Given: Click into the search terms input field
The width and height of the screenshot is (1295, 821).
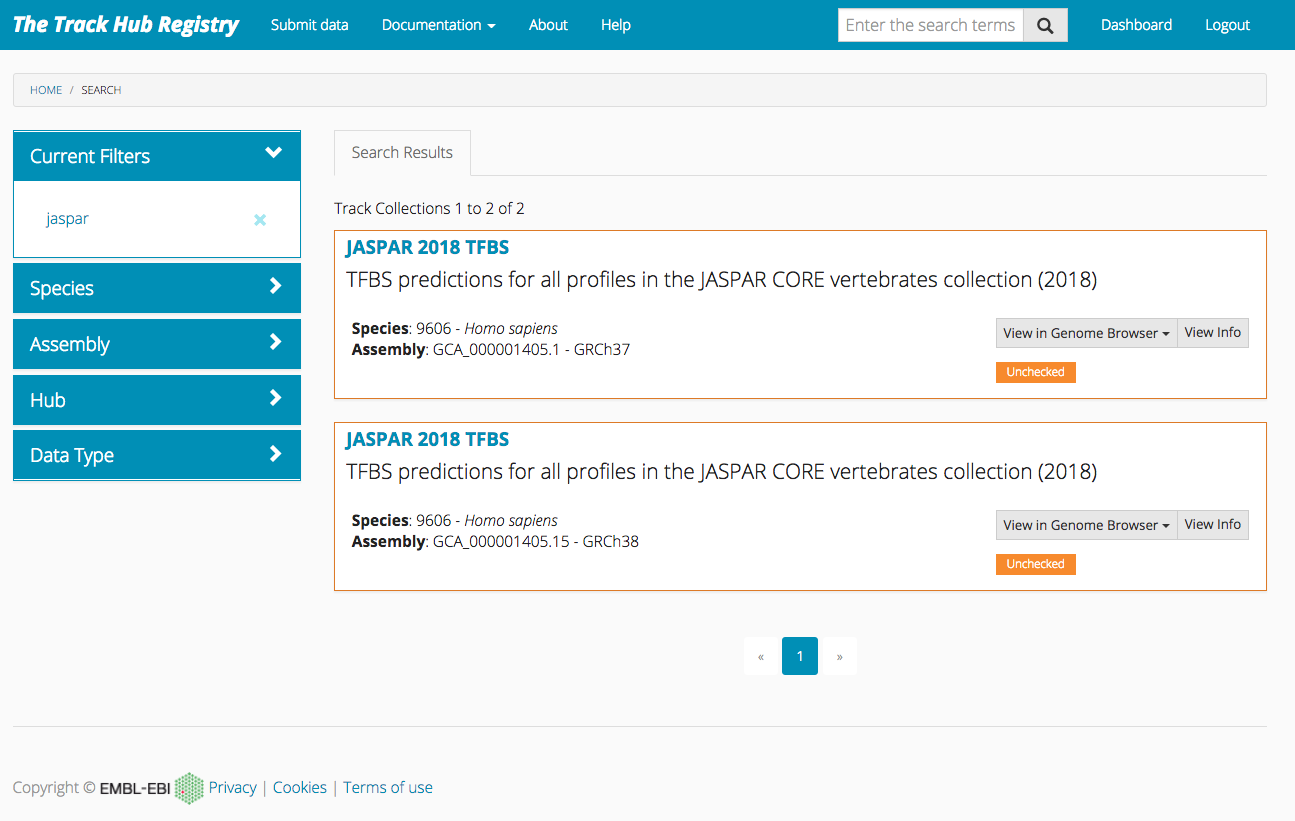Looking at the screenshot, I should (x=930, y=26).
